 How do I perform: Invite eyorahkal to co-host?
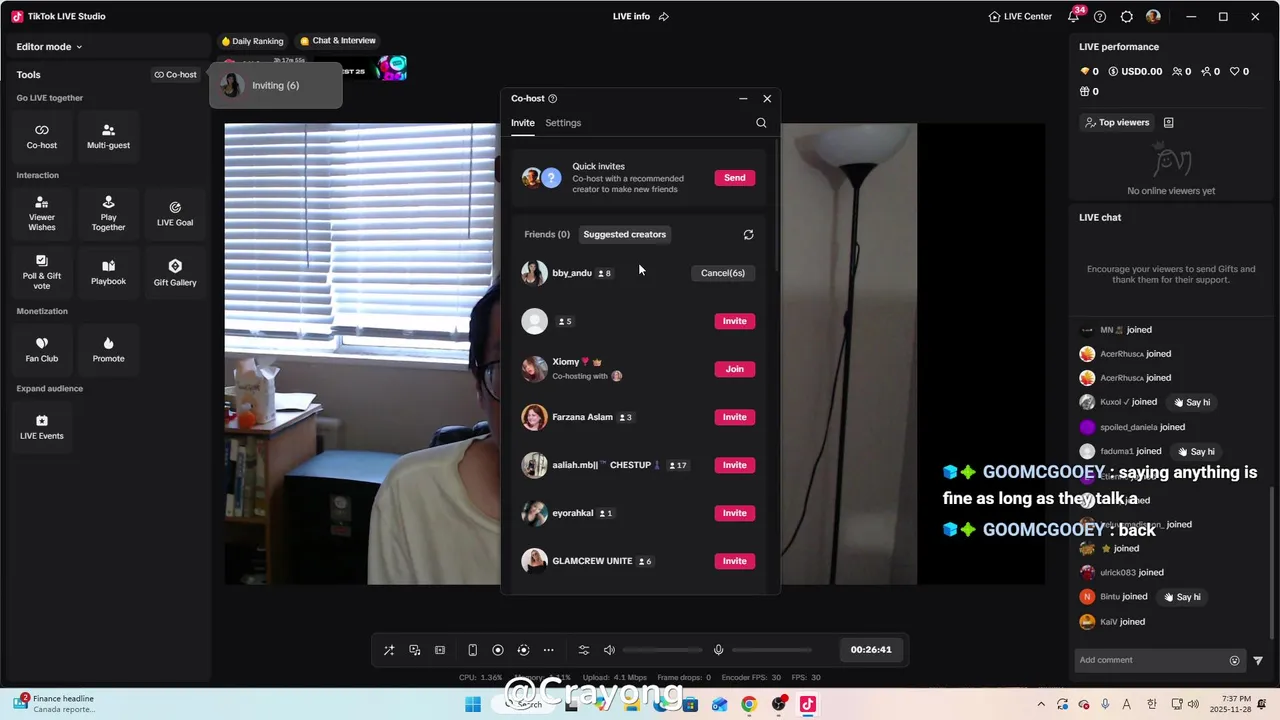pyautogui.click(x=735, y=513)
